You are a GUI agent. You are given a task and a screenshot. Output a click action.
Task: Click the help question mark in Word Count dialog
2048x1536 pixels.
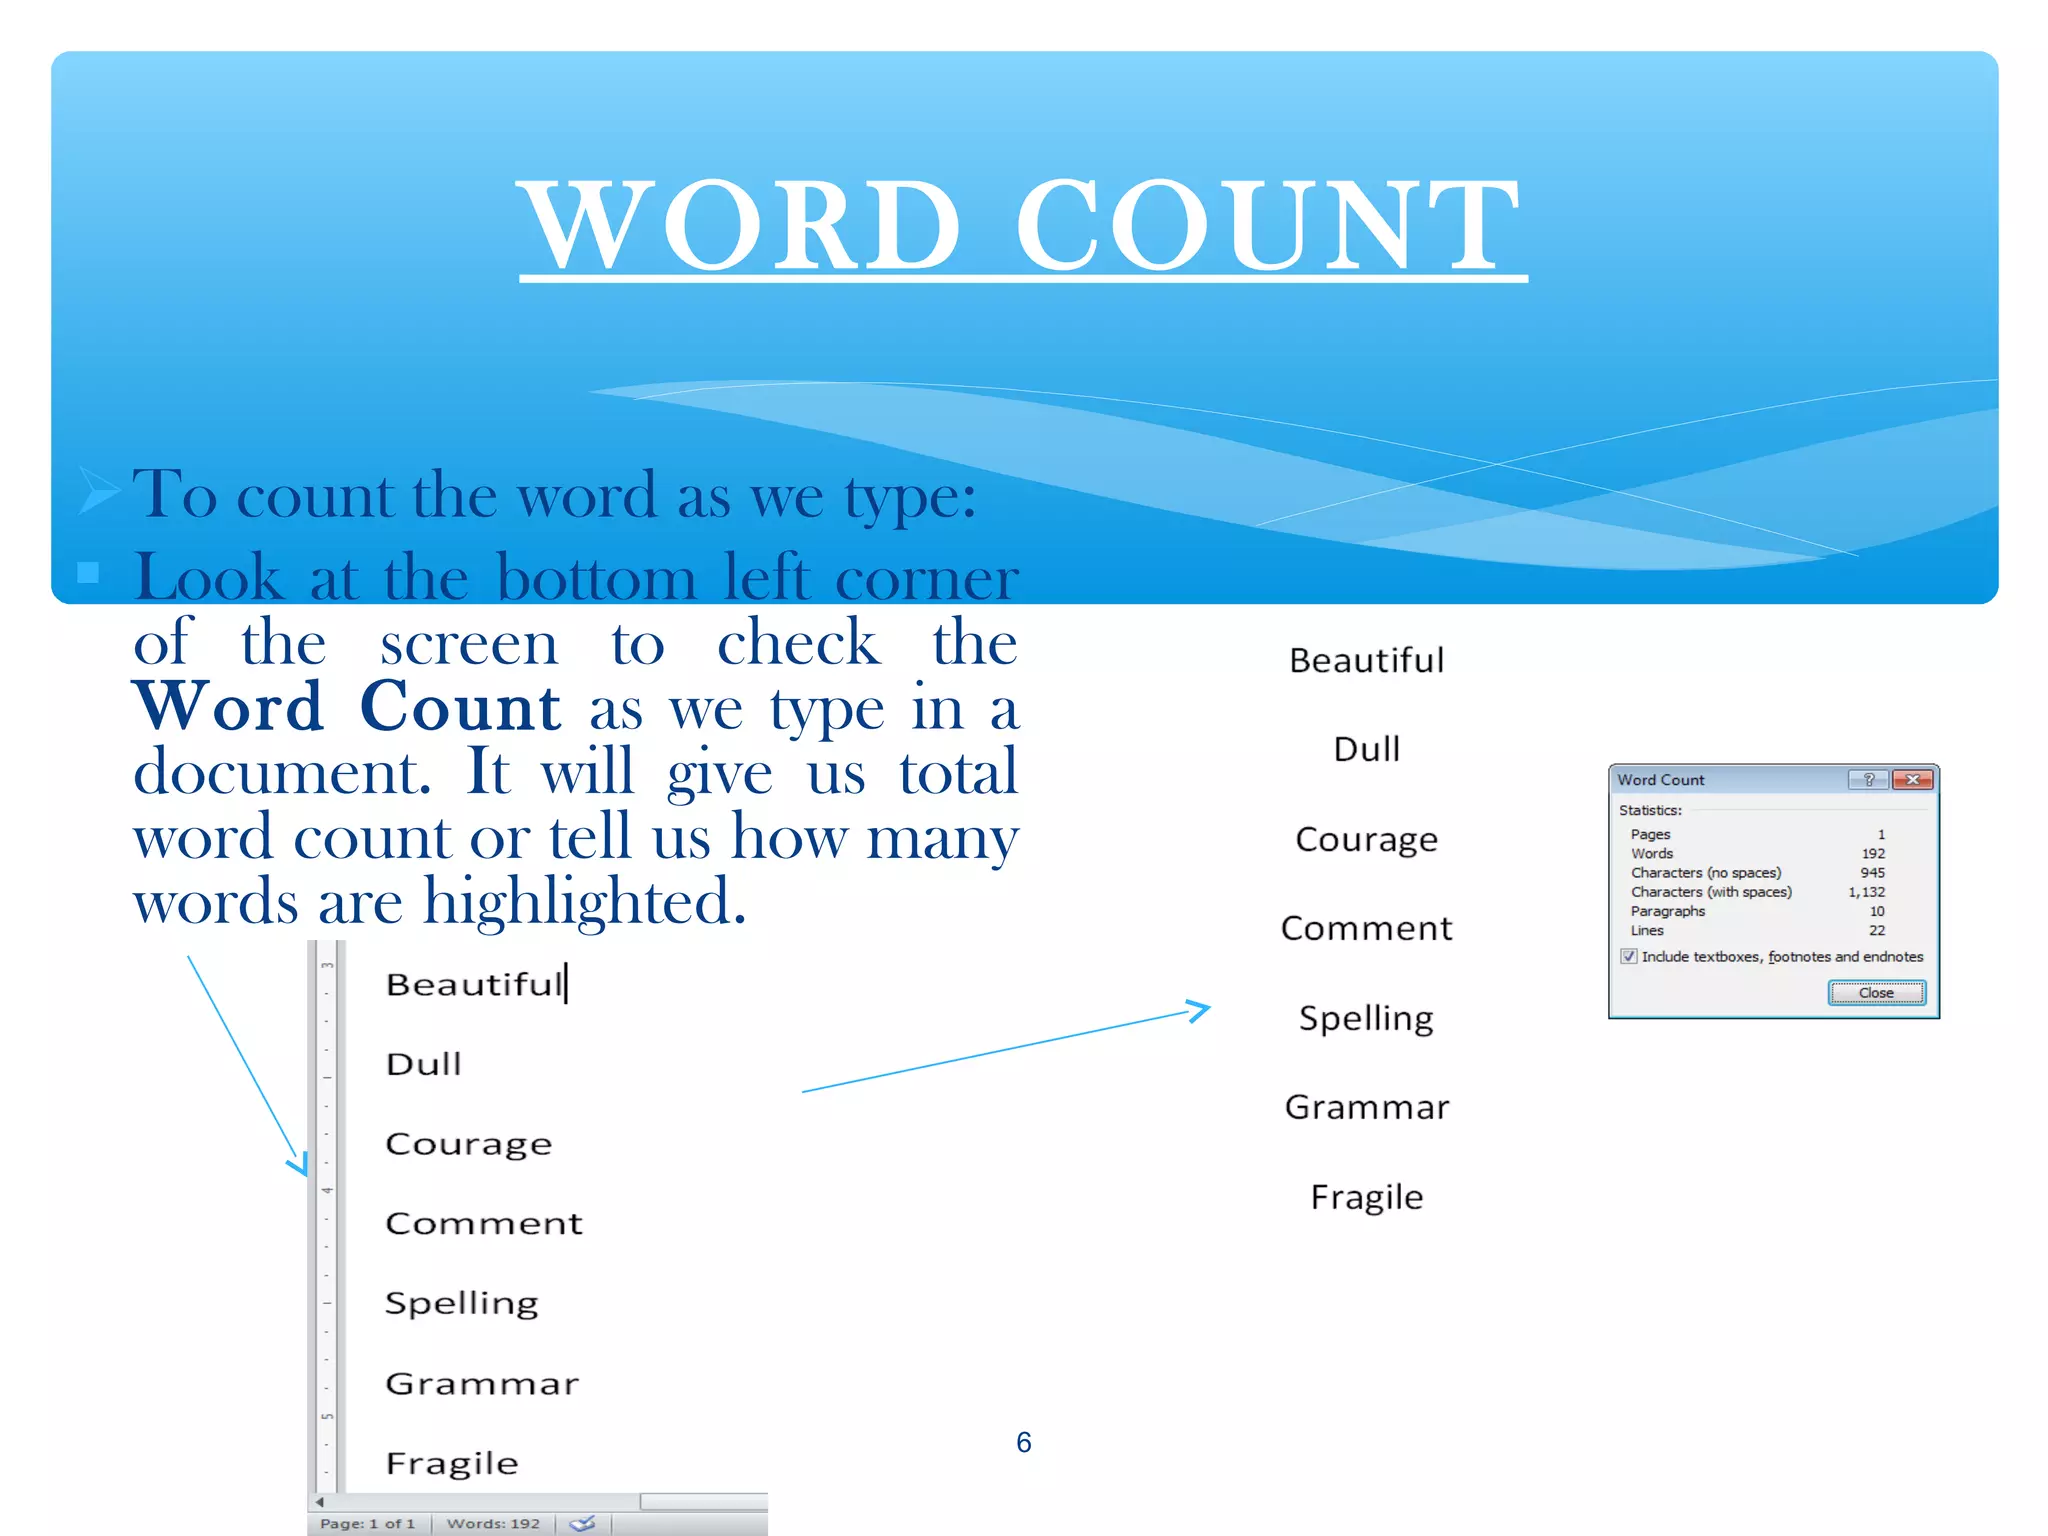[x=1868, y=779]
